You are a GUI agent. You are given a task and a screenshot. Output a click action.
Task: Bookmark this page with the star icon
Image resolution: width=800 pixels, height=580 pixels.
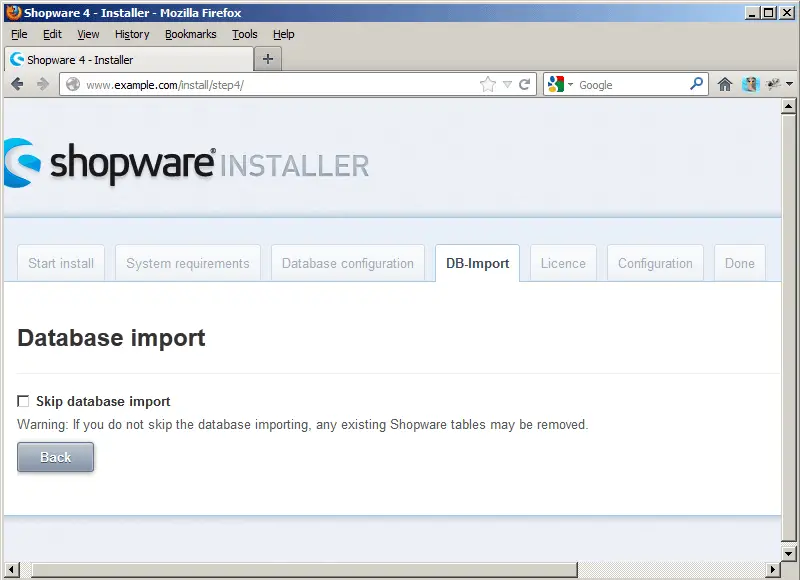tap(488, 84)
